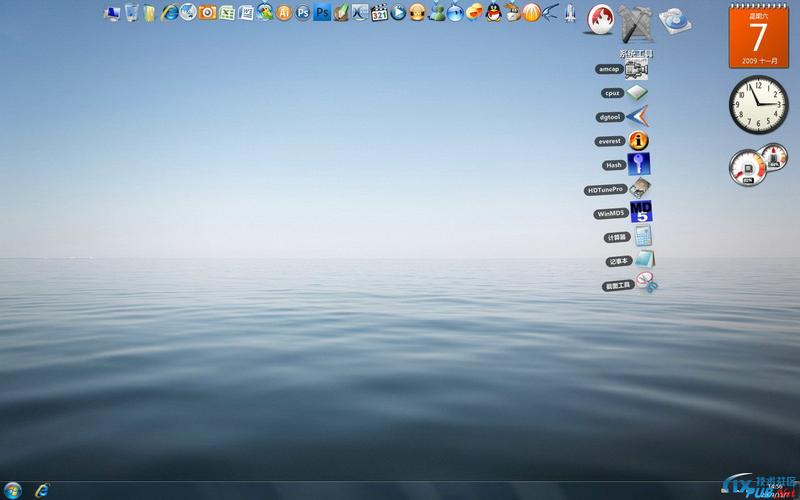
Task: Launch the world globe browser dock icon
Action: tap(188, 12)
